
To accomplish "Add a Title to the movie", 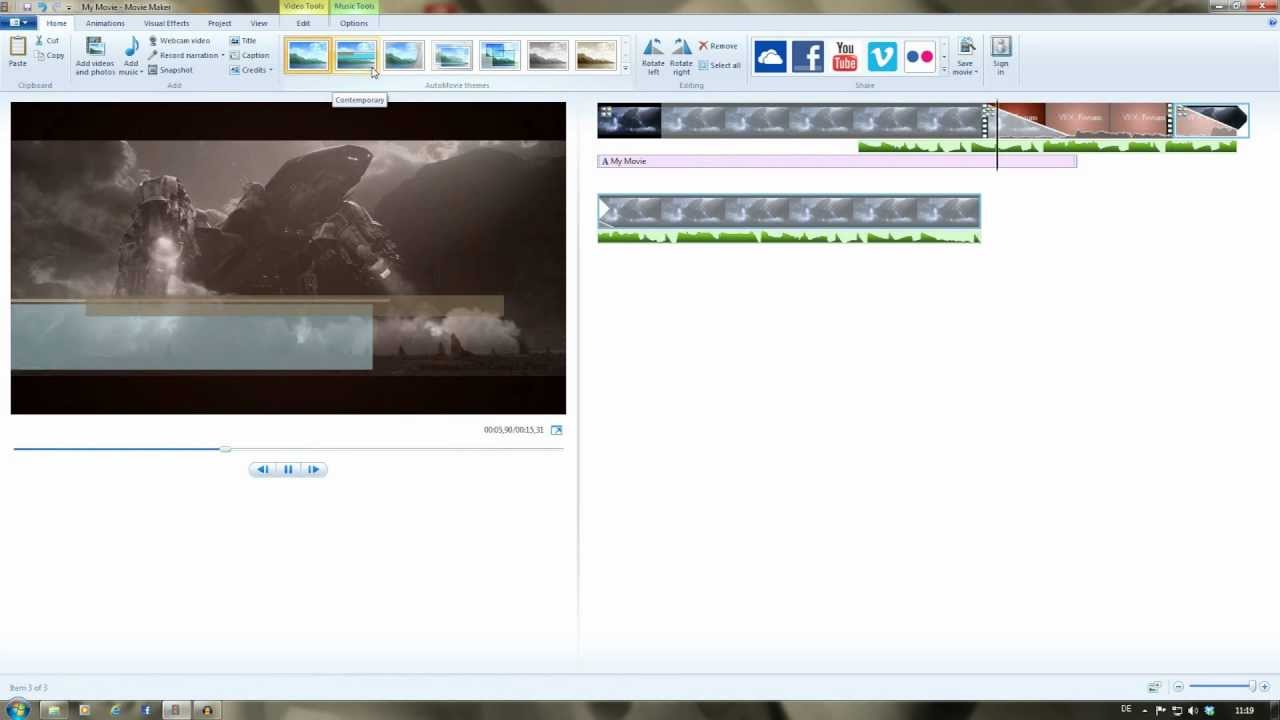I will tap(243, 41).
